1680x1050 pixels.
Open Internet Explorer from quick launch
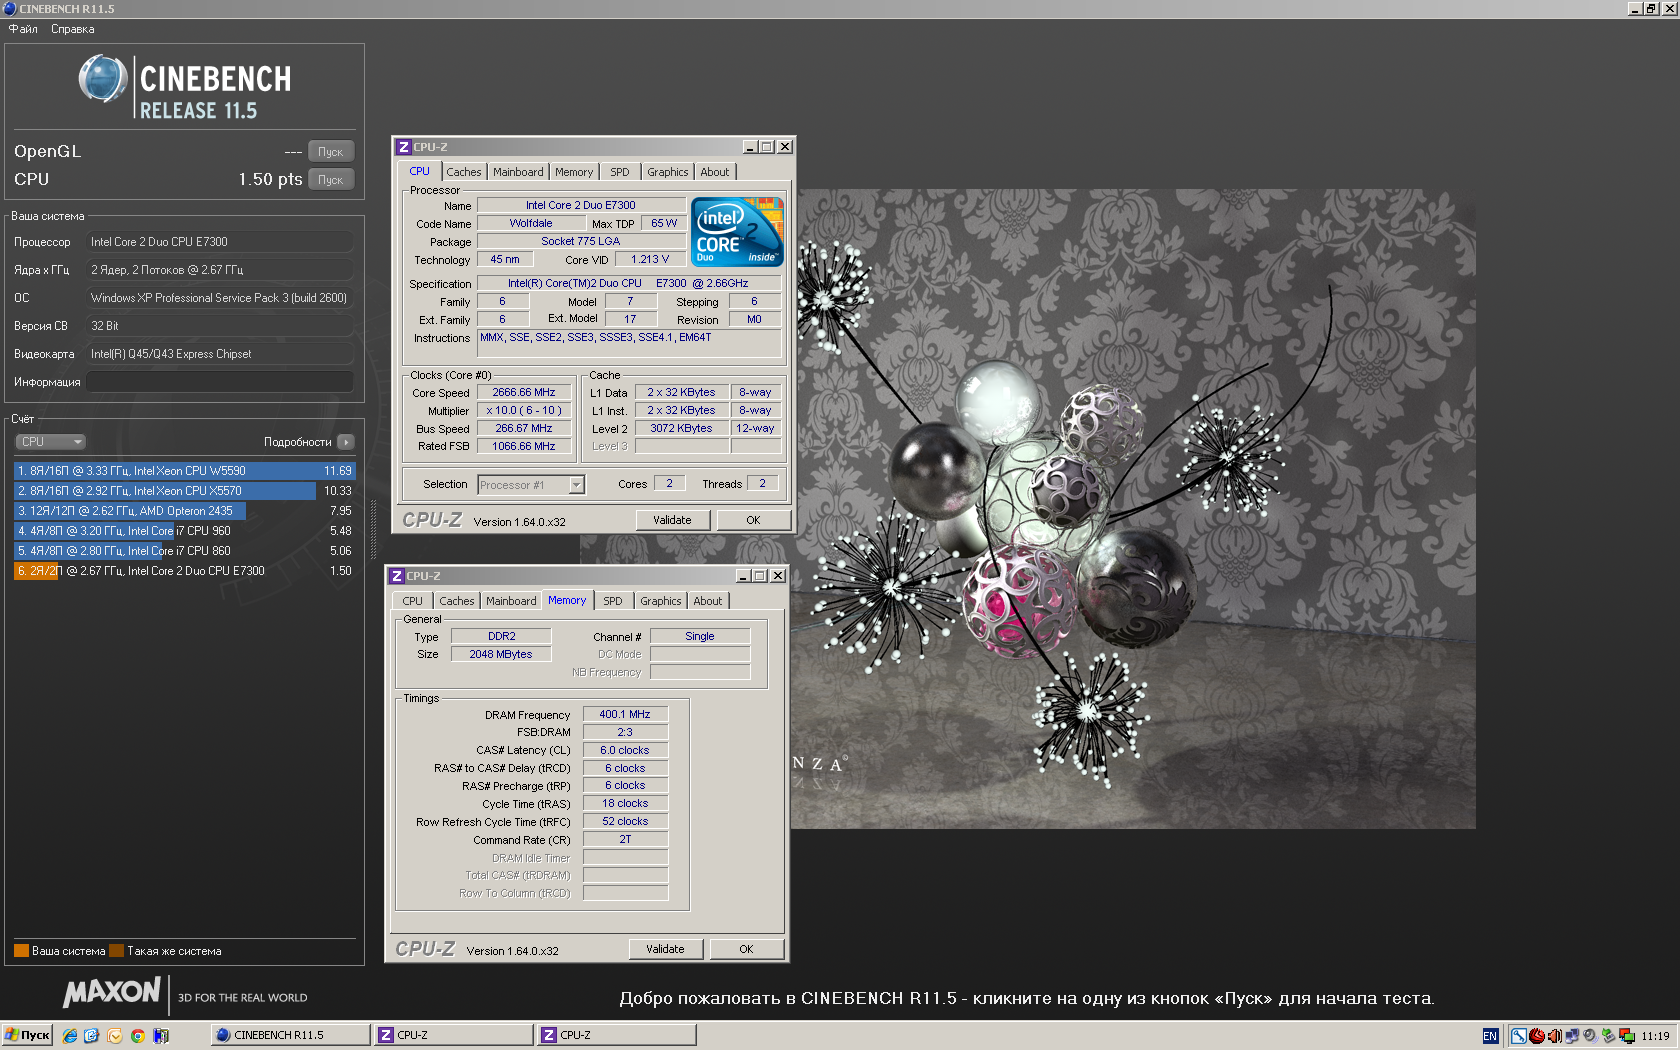point(69,1035)
